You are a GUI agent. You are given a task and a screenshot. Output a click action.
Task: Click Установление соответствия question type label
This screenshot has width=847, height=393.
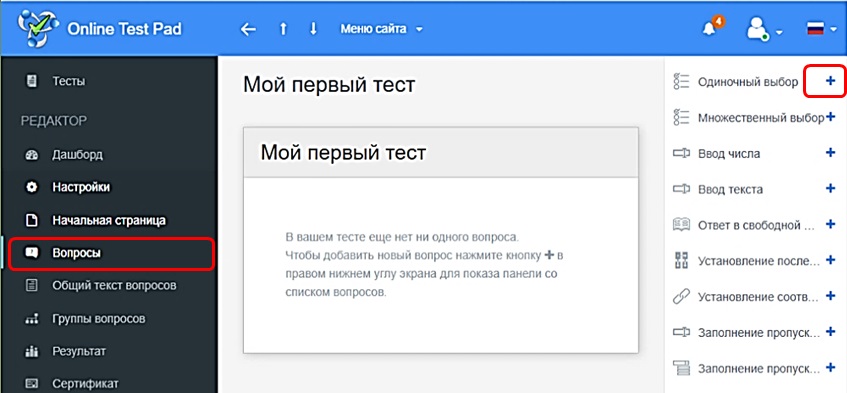tap(759, 296)
